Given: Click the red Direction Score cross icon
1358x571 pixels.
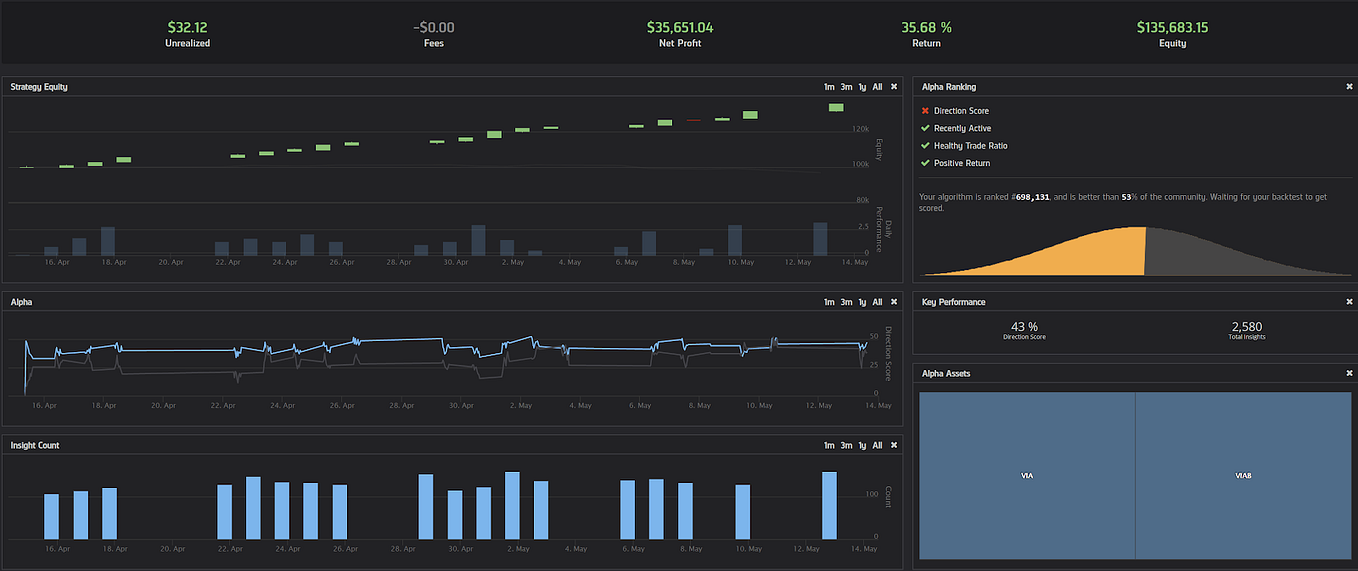Looking at the screenshot, I should [x=925, y=111].
